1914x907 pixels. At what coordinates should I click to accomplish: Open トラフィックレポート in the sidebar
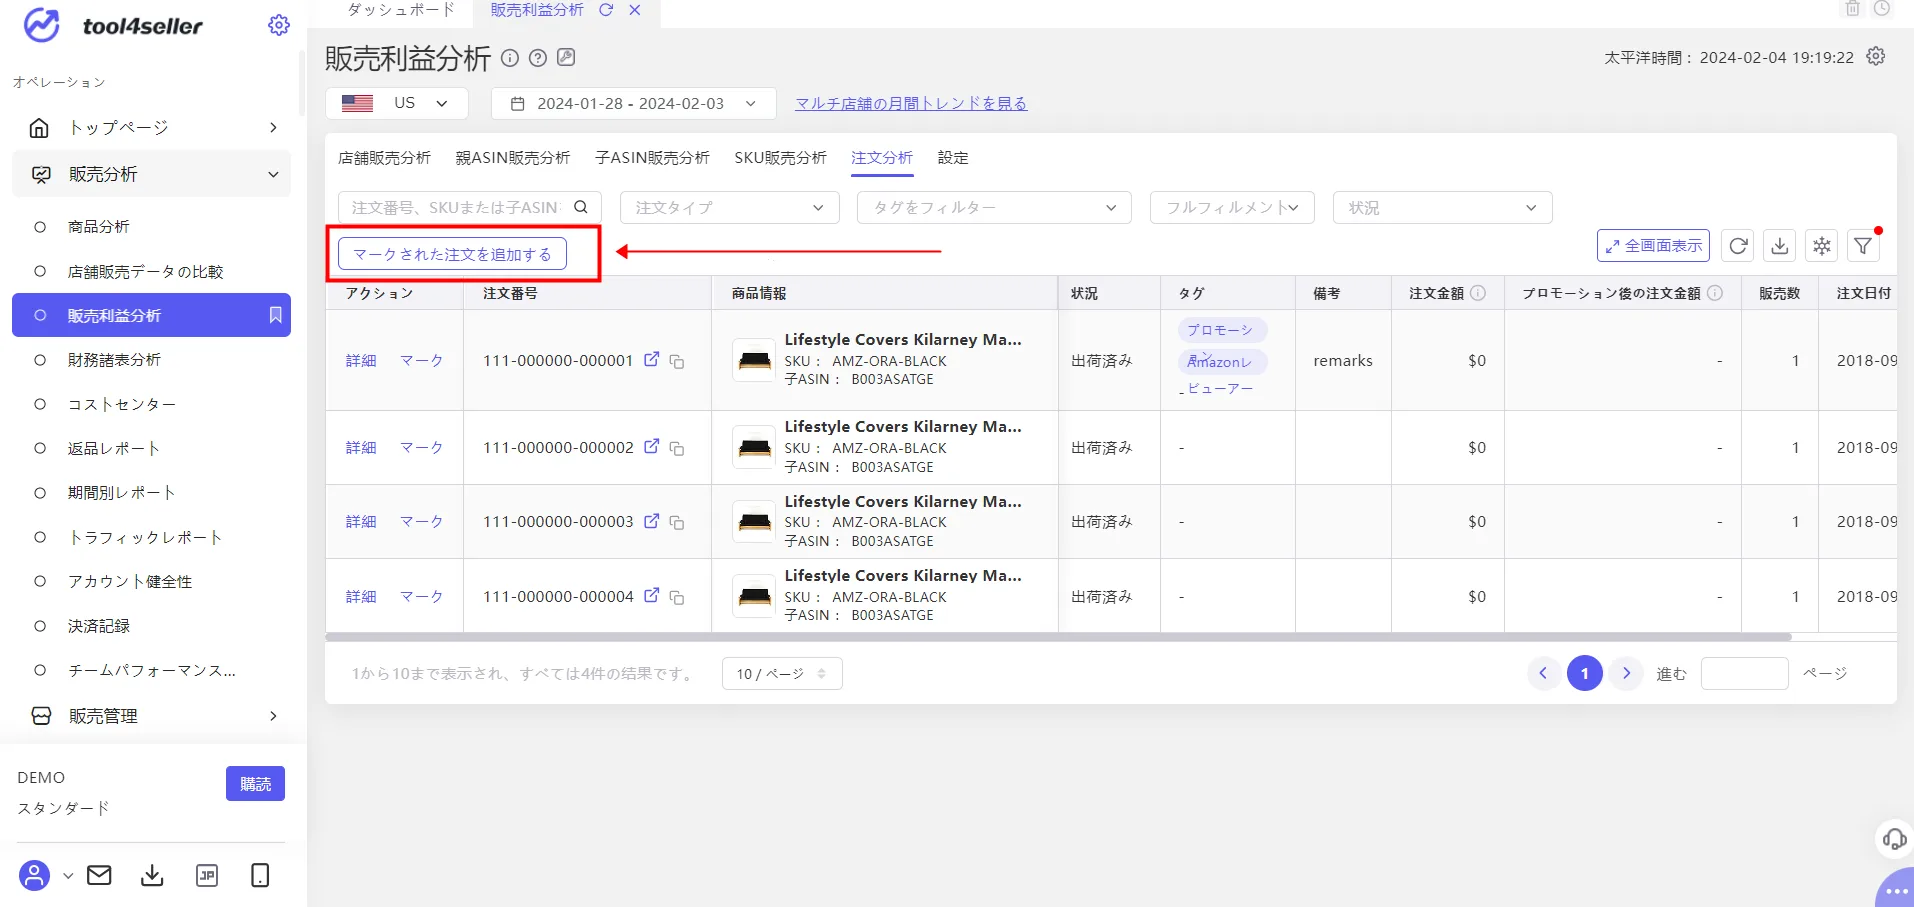(145, 537)
